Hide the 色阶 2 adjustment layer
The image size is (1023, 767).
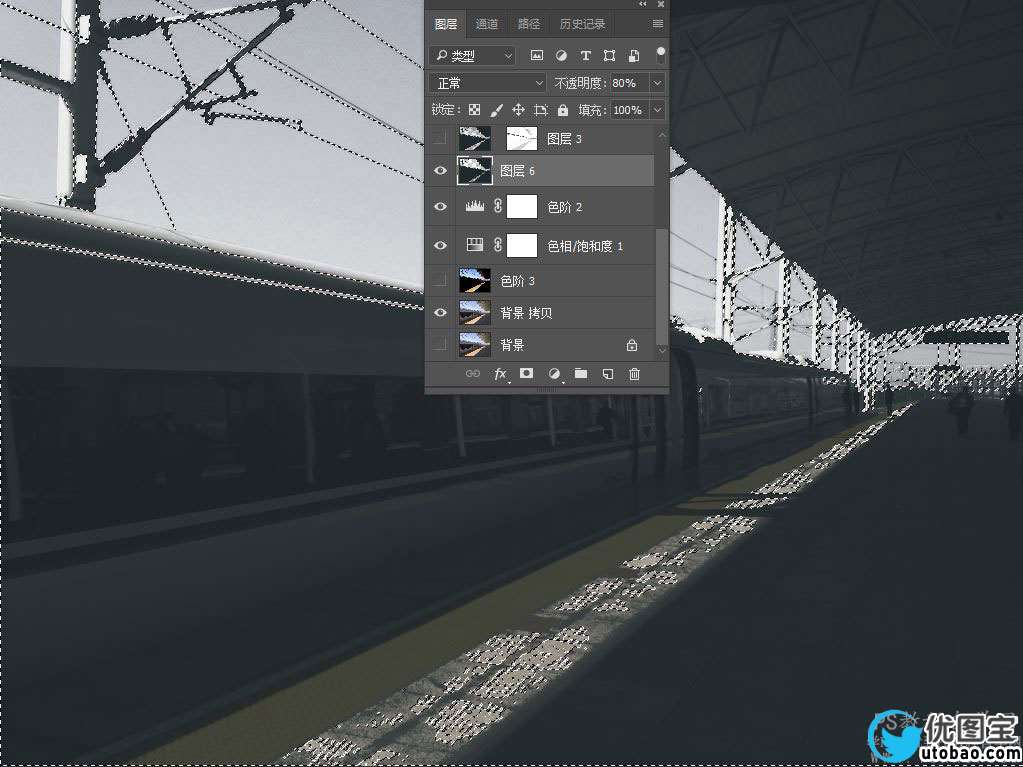[441, 207]
